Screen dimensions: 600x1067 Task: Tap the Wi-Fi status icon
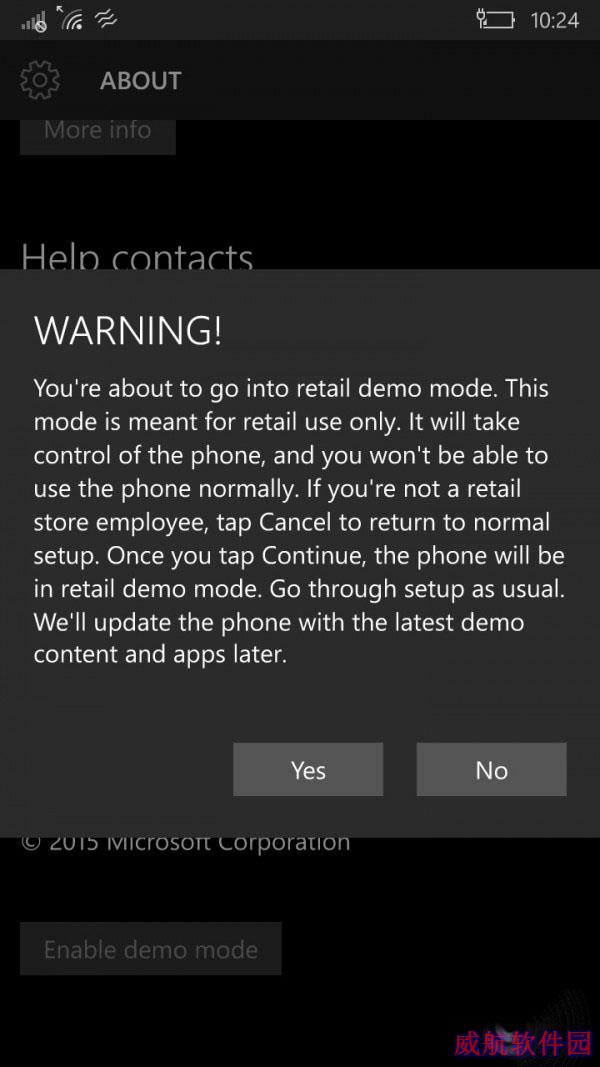click(x=72, y=21)
